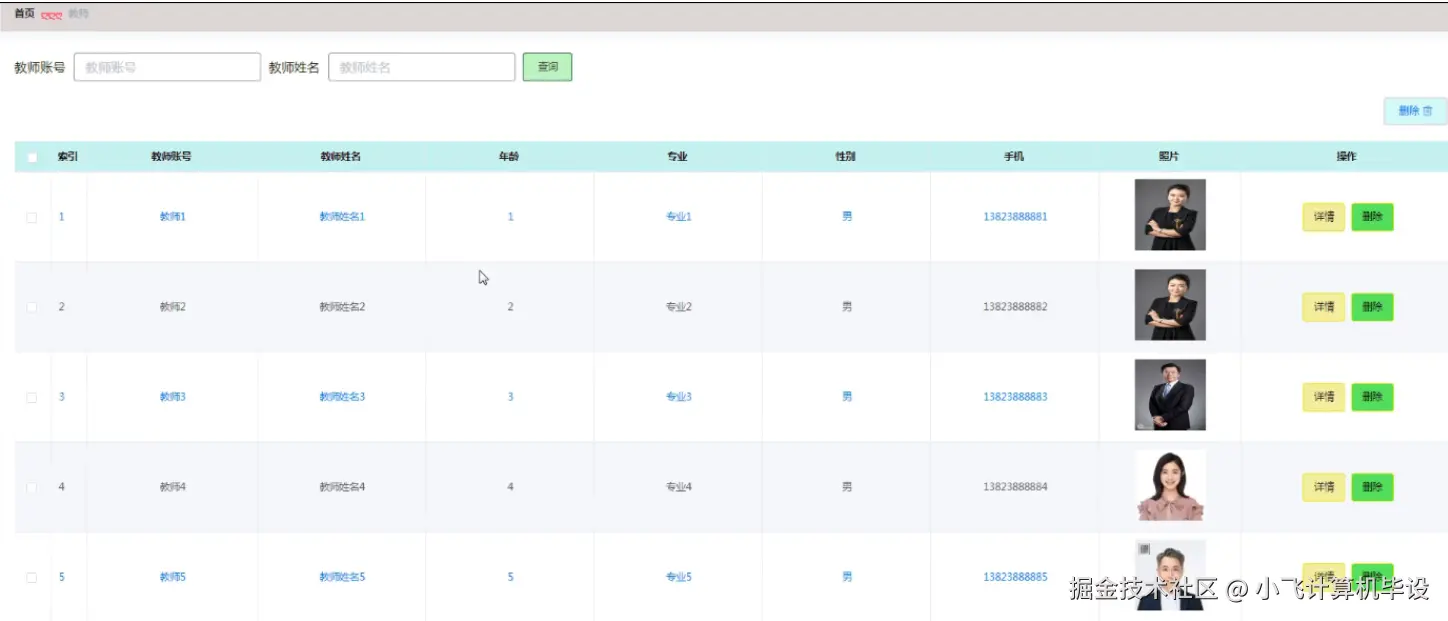Click the 专业5 cell

(679, 577)
